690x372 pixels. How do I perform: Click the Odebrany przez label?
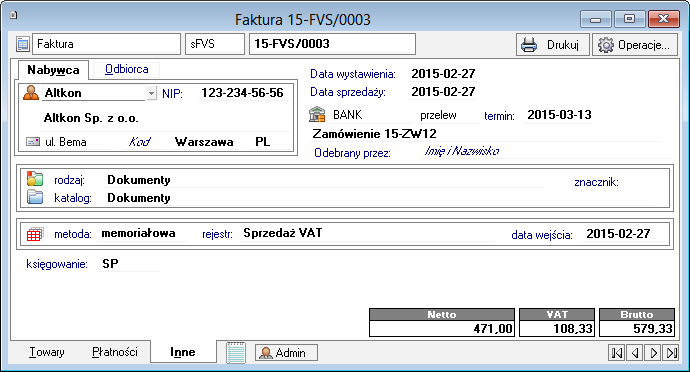[x=352, y=153]
